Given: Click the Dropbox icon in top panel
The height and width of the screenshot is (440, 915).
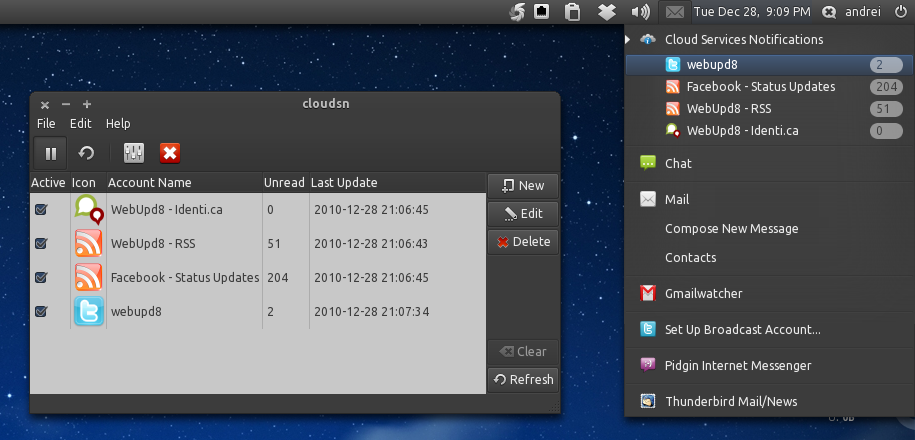Looking at the screenshot, I should pyautogui.click(x=606, y=12).
